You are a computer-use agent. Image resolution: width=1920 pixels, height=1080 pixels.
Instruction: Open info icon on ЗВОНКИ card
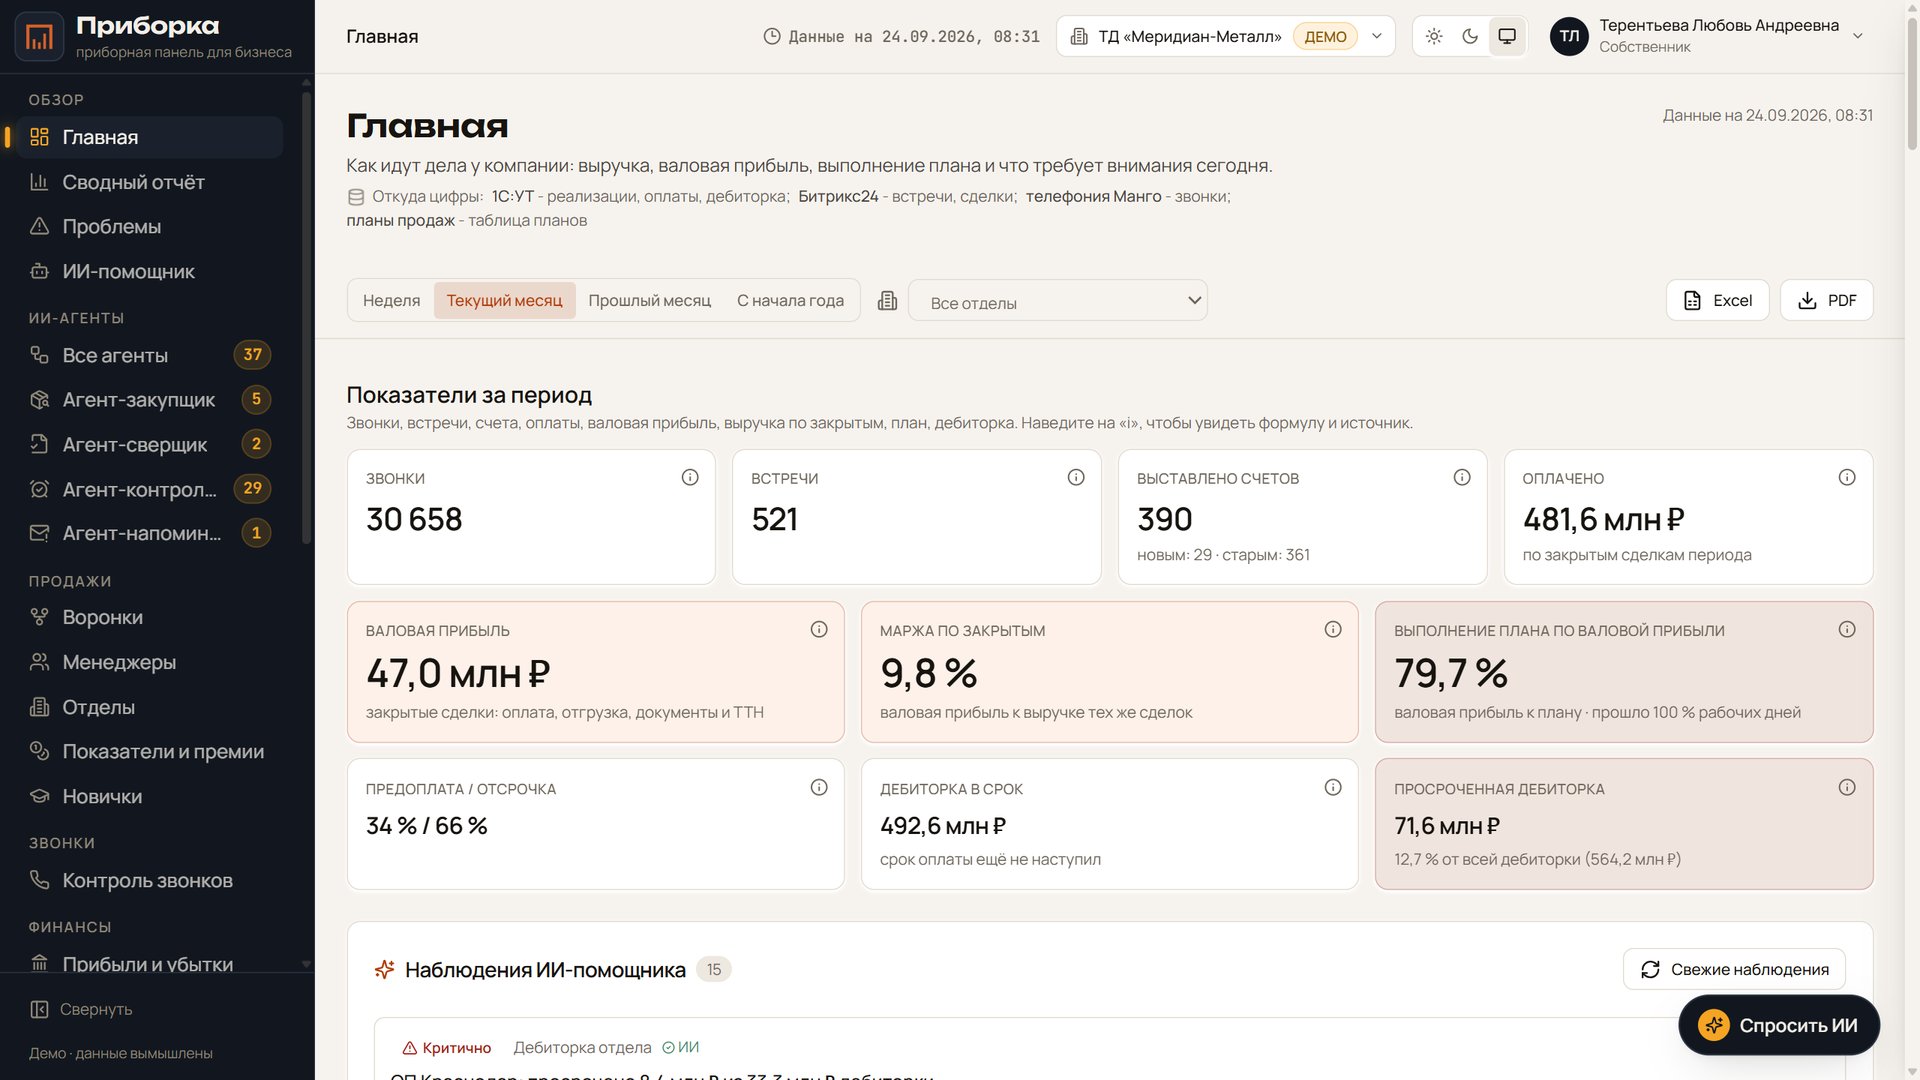click(690, 478)
